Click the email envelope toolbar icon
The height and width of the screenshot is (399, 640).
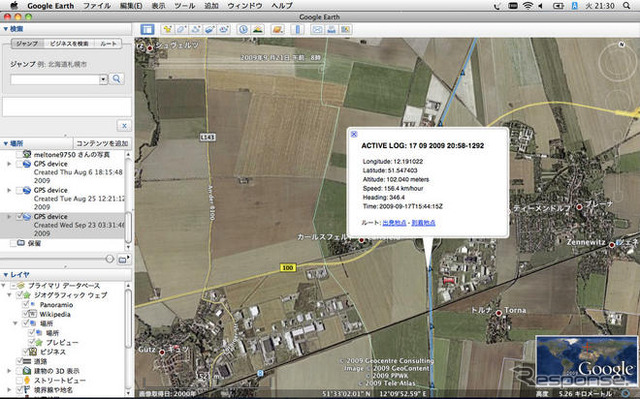point(317,29)
